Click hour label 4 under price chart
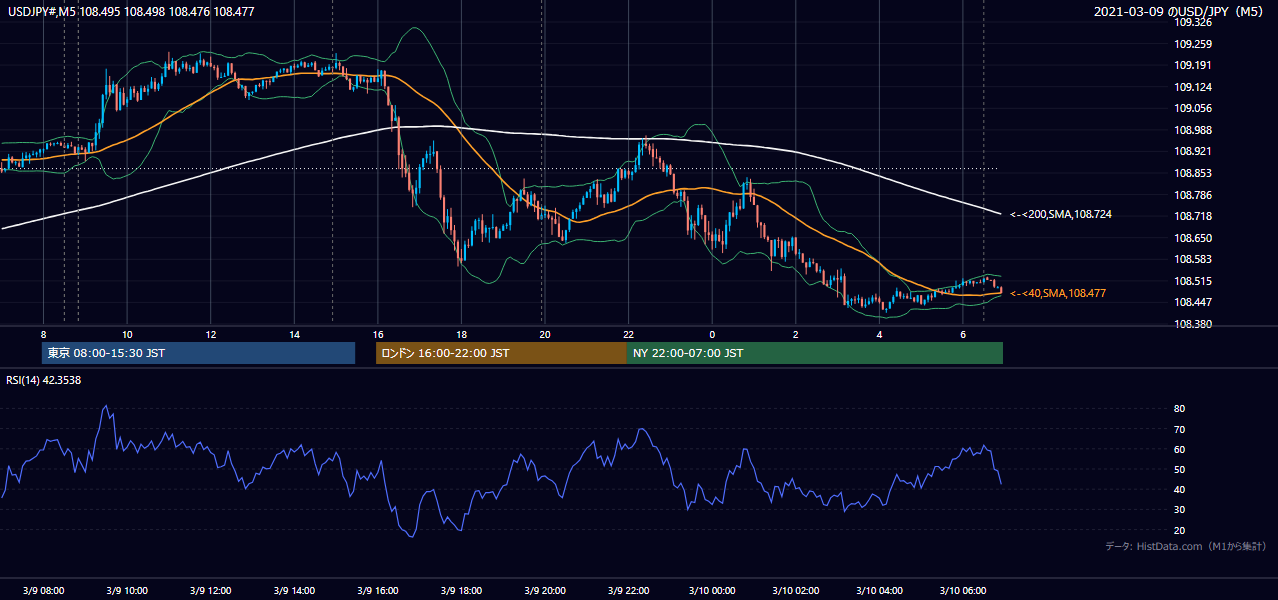The image size is (1278, 600). tap(880, 334)
